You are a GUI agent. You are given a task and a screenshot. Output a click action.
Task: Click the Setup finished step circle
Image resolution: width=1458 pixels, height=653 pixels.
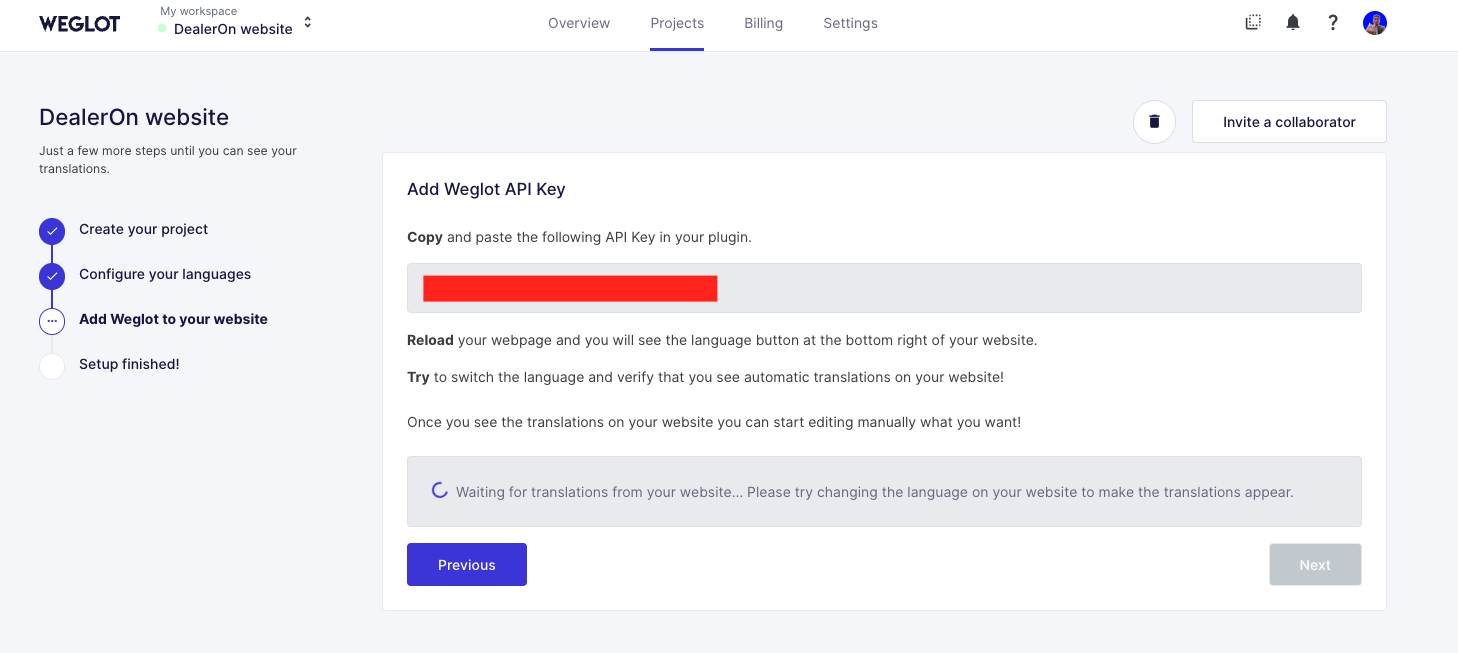click(52, 366)
